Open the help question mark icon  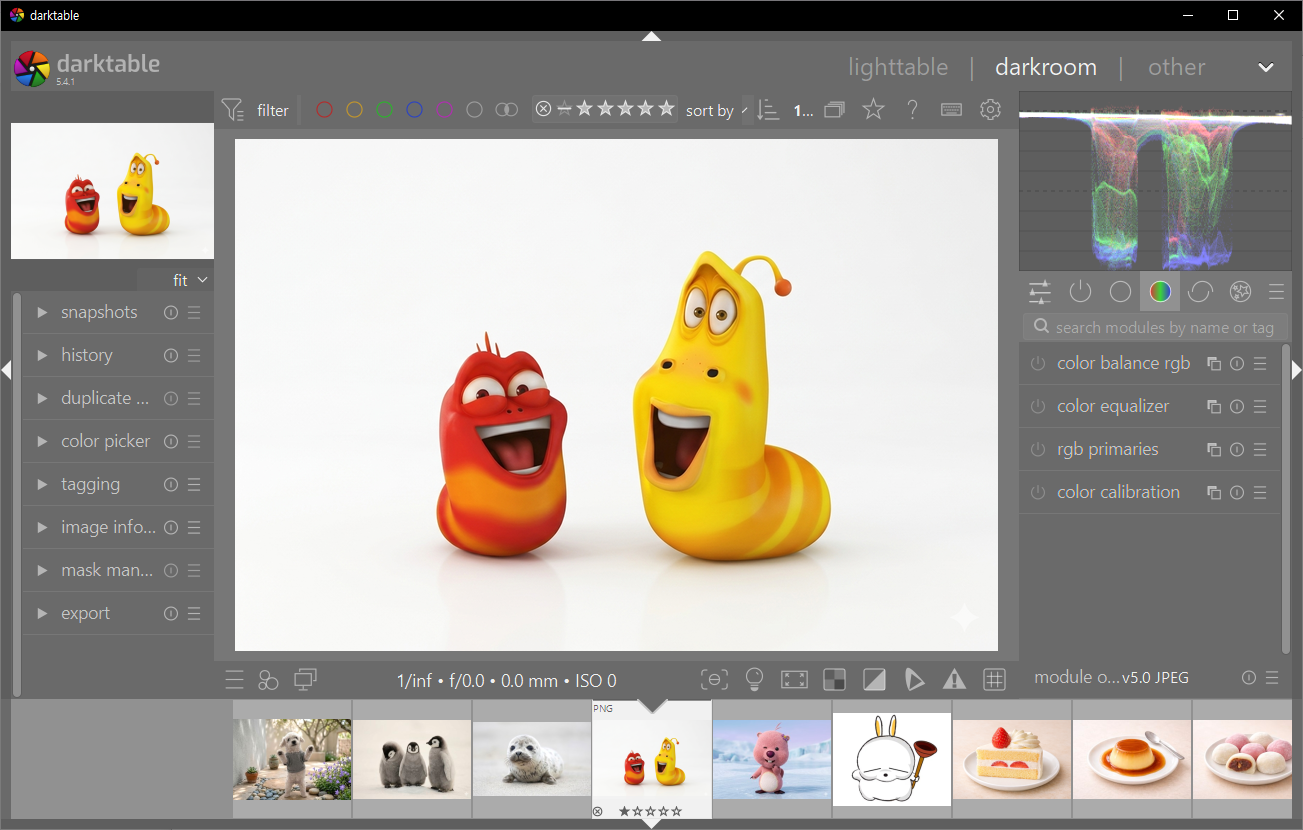[912, 110]
